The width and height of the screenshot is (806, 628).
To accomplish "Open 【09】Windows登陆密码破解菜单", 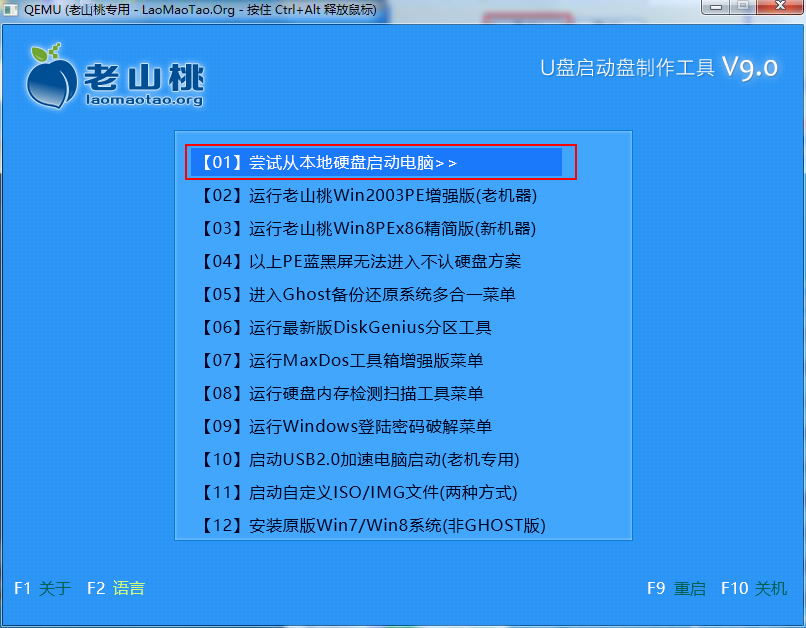I will point(345,426).
